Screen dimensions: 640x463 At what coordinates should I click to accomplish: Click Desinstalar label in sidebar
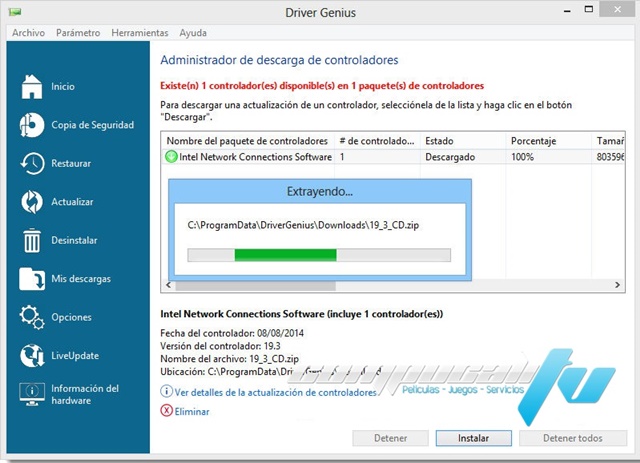(x=74, y=240)
